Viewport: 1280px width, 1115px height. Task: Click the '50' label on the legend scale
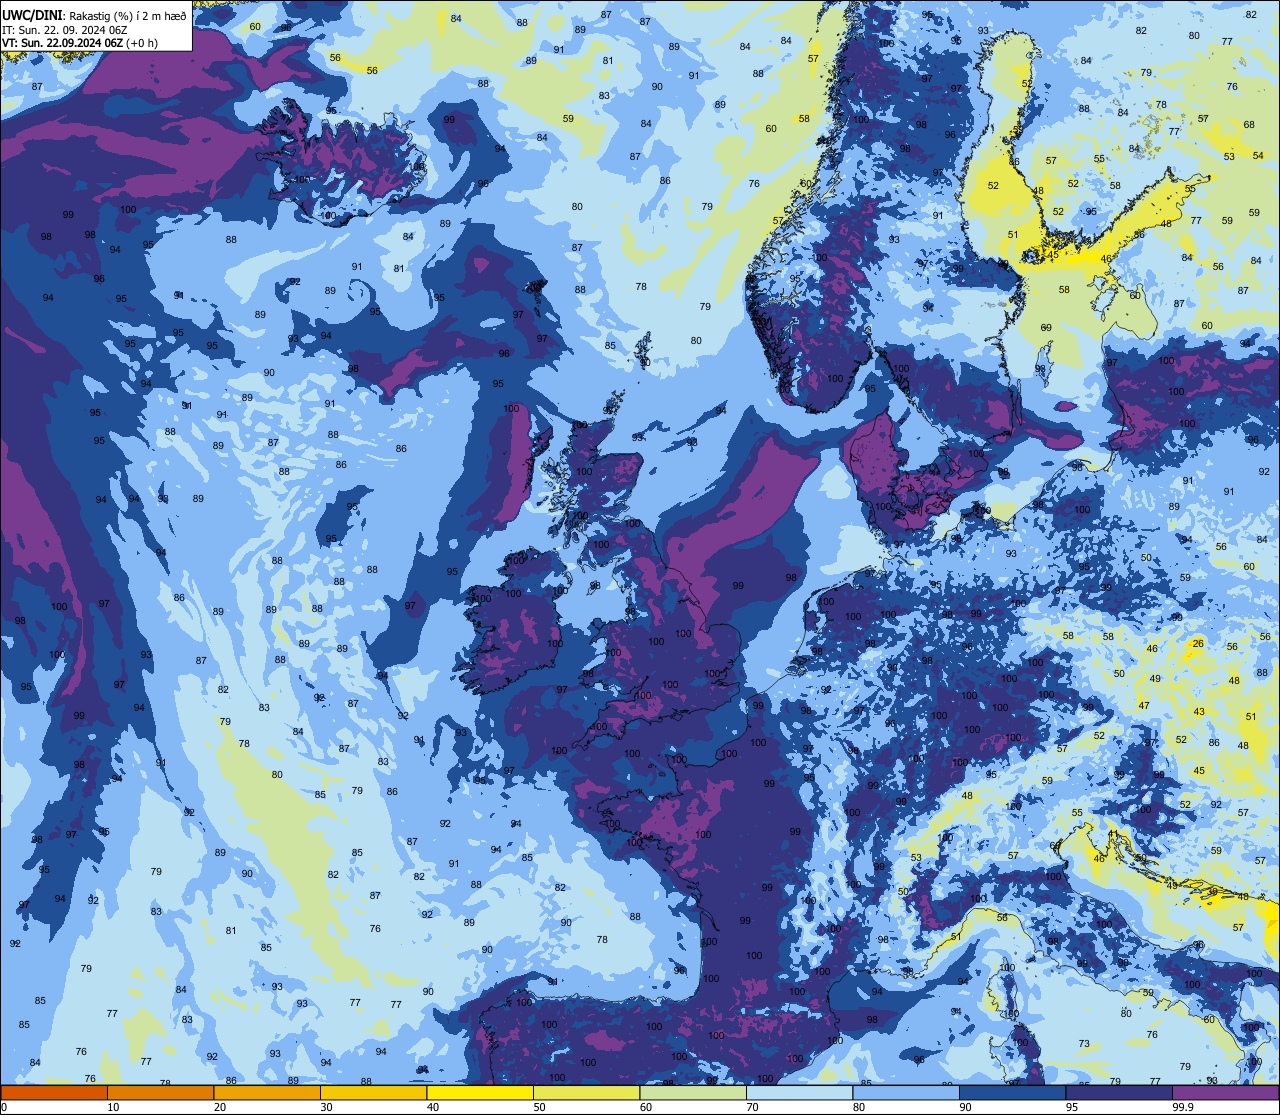click(539, 1107)
